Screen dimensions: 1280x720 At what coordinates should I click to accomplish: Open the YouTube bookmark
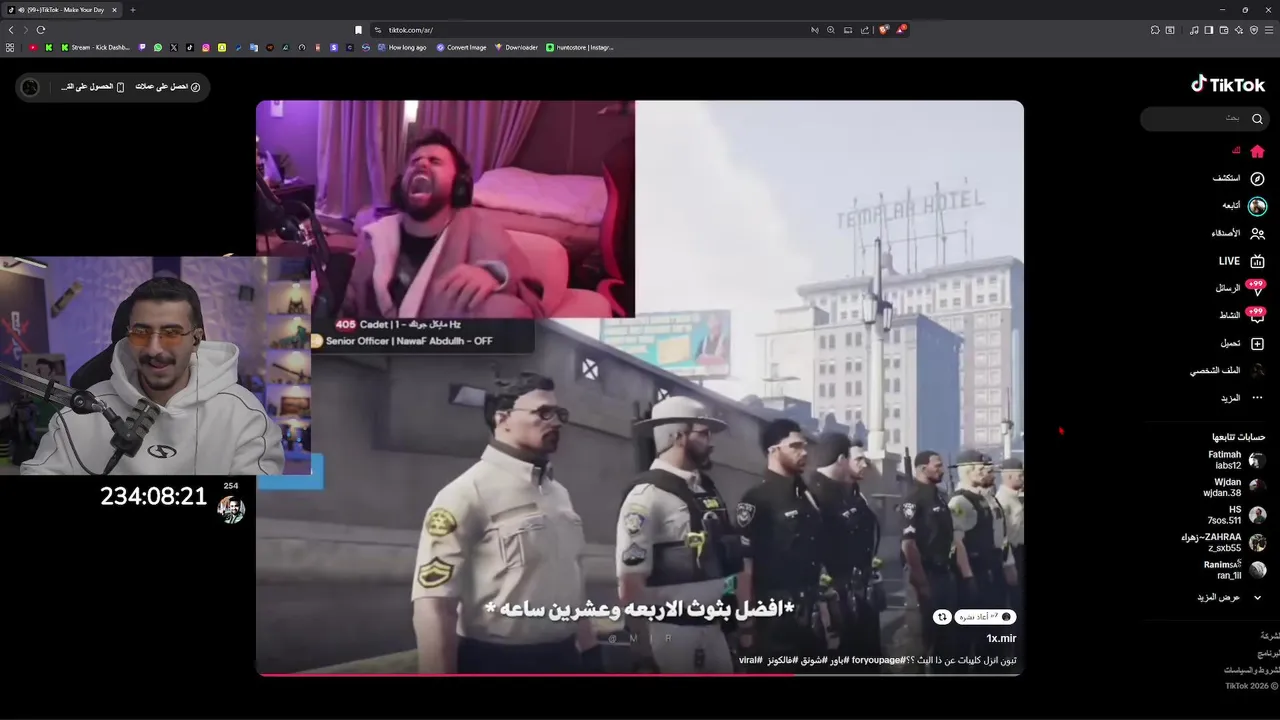pos(33,47)
